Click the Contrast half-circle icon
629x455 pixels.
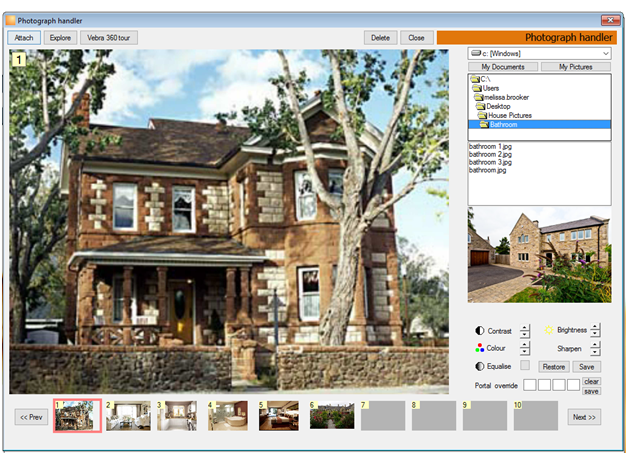point(479,331)
